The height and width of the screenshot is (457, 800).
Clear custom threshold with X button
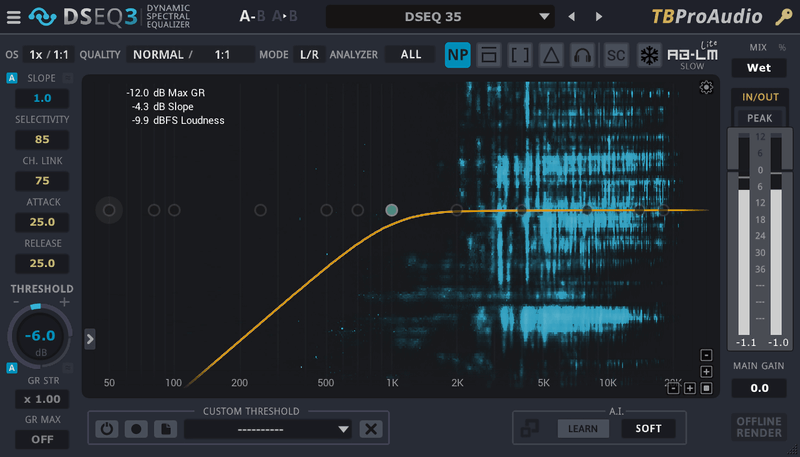point(371,429)
